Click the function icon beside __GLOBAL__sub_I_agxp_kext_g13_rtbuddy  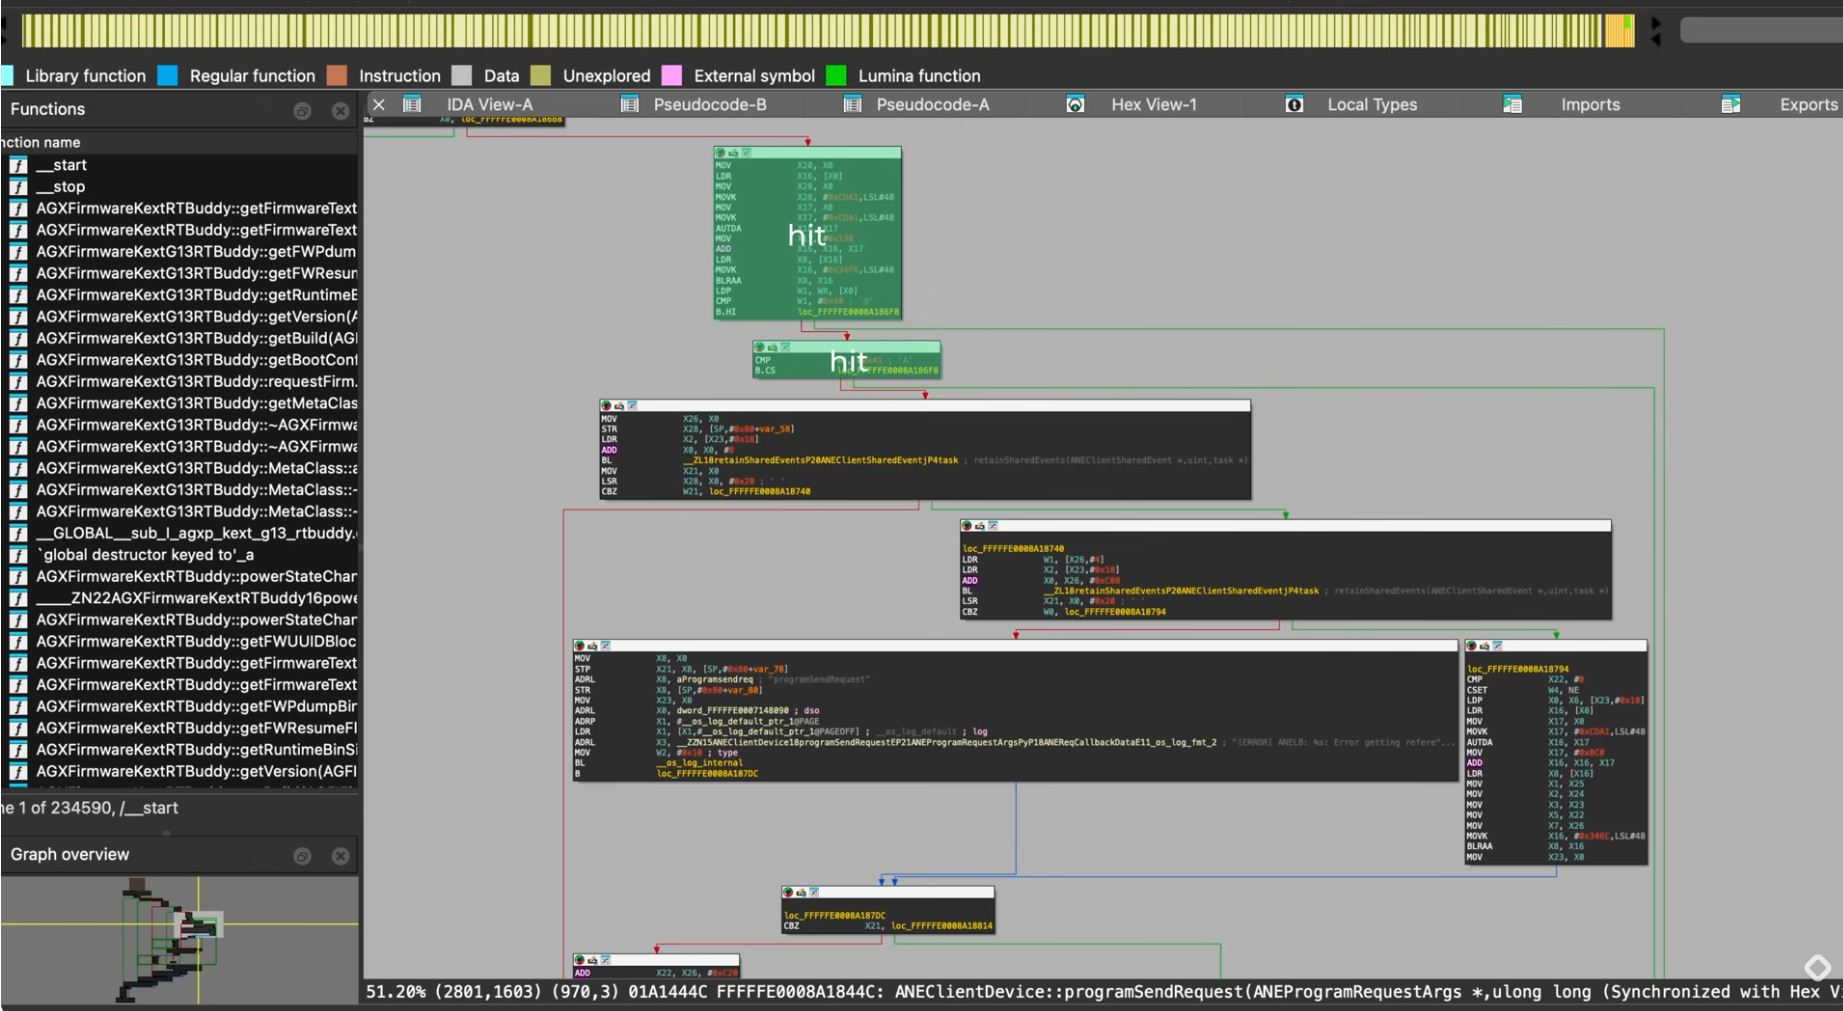pos(18,533)
